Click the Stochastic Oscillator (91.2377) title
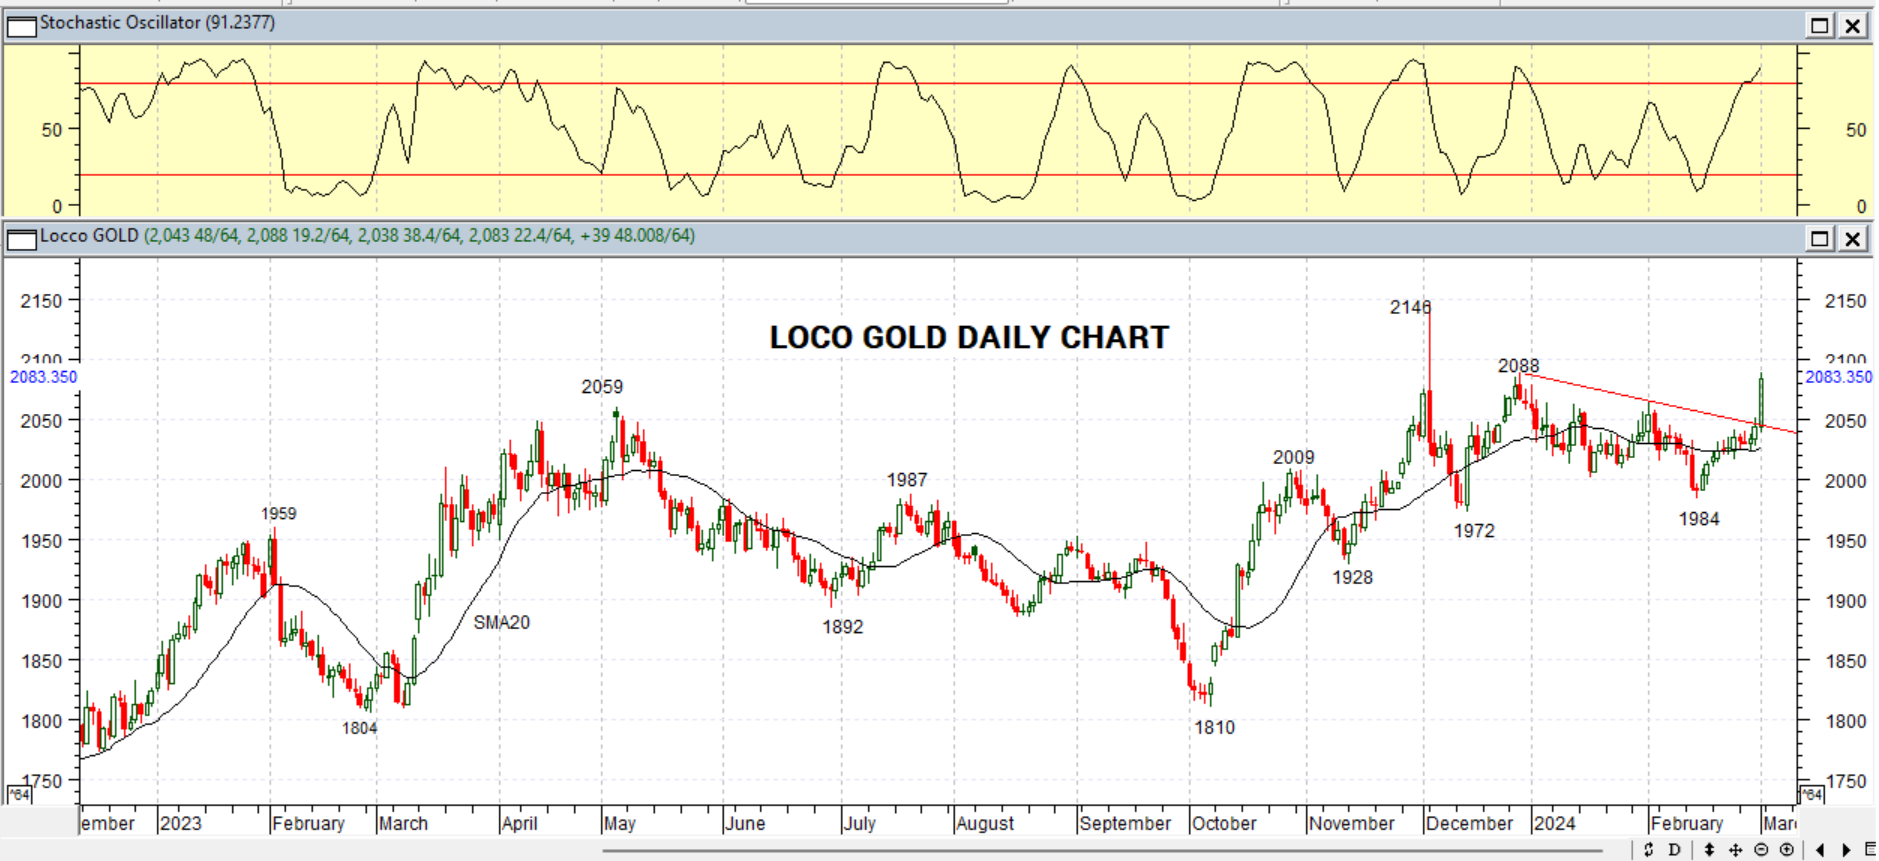The image size is (1879, 861). pos(157,22)
